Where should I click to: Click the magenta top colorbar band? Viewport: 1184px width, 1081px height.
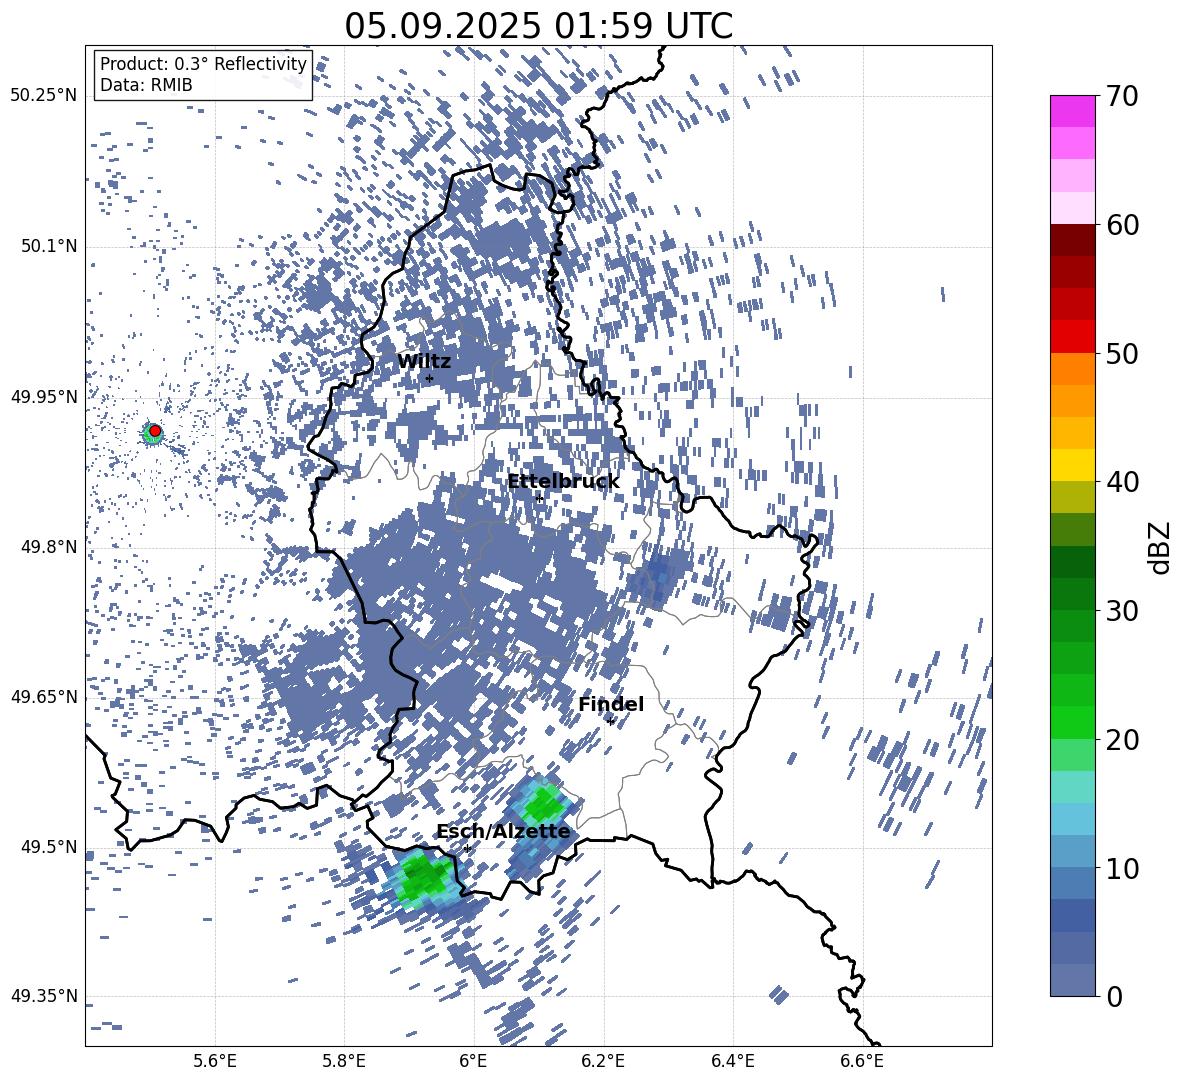[x=1072, y=111]
